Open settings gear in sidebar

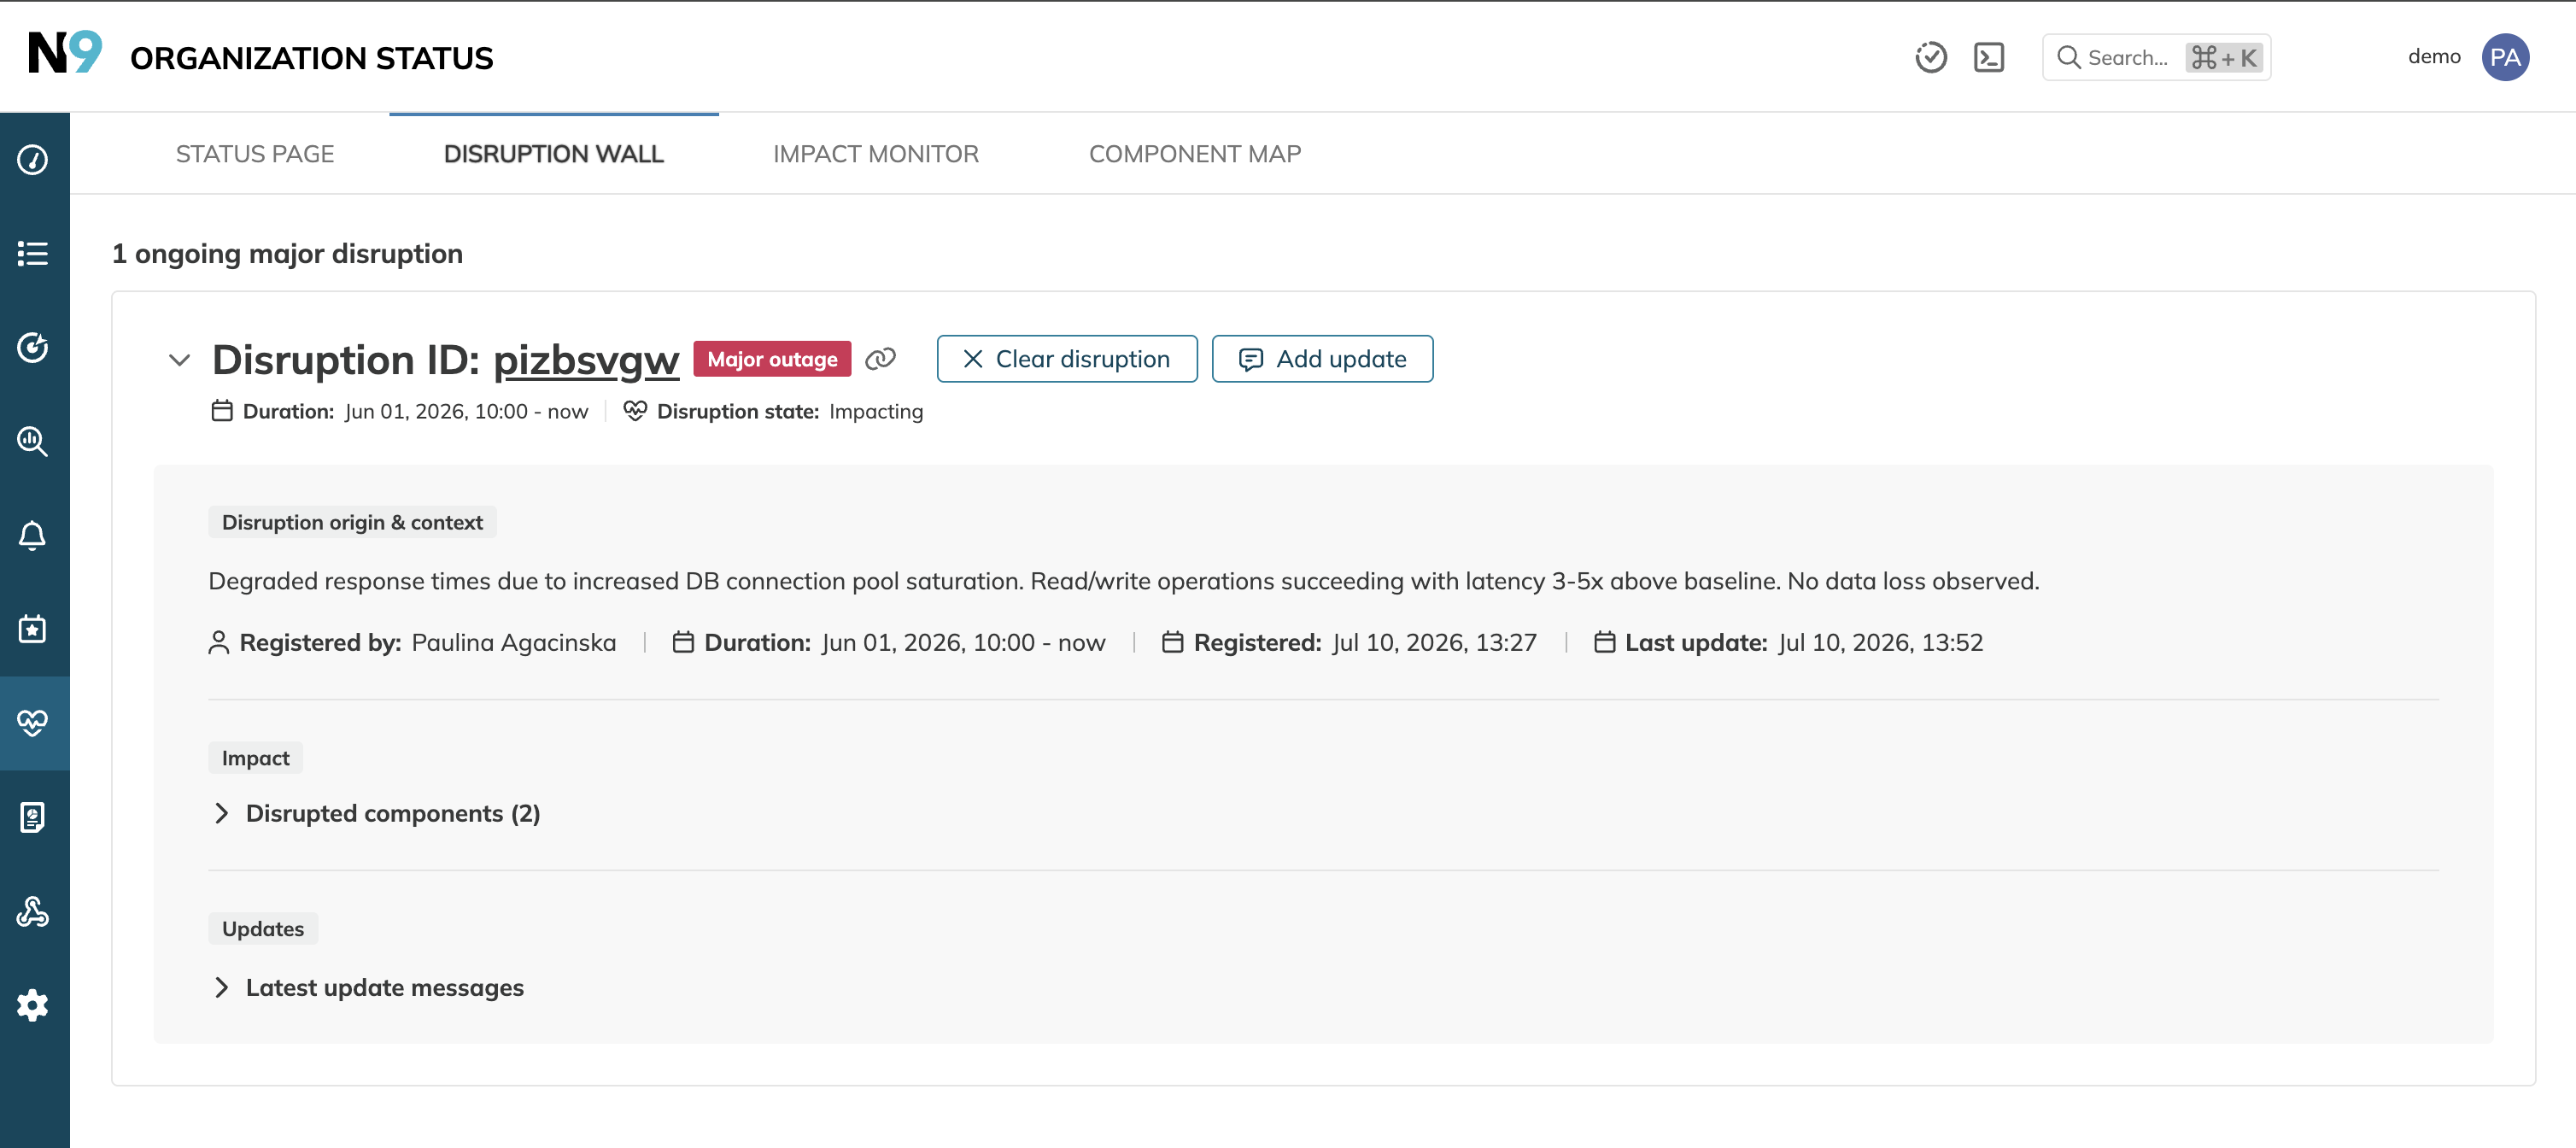click(33, 1005)
